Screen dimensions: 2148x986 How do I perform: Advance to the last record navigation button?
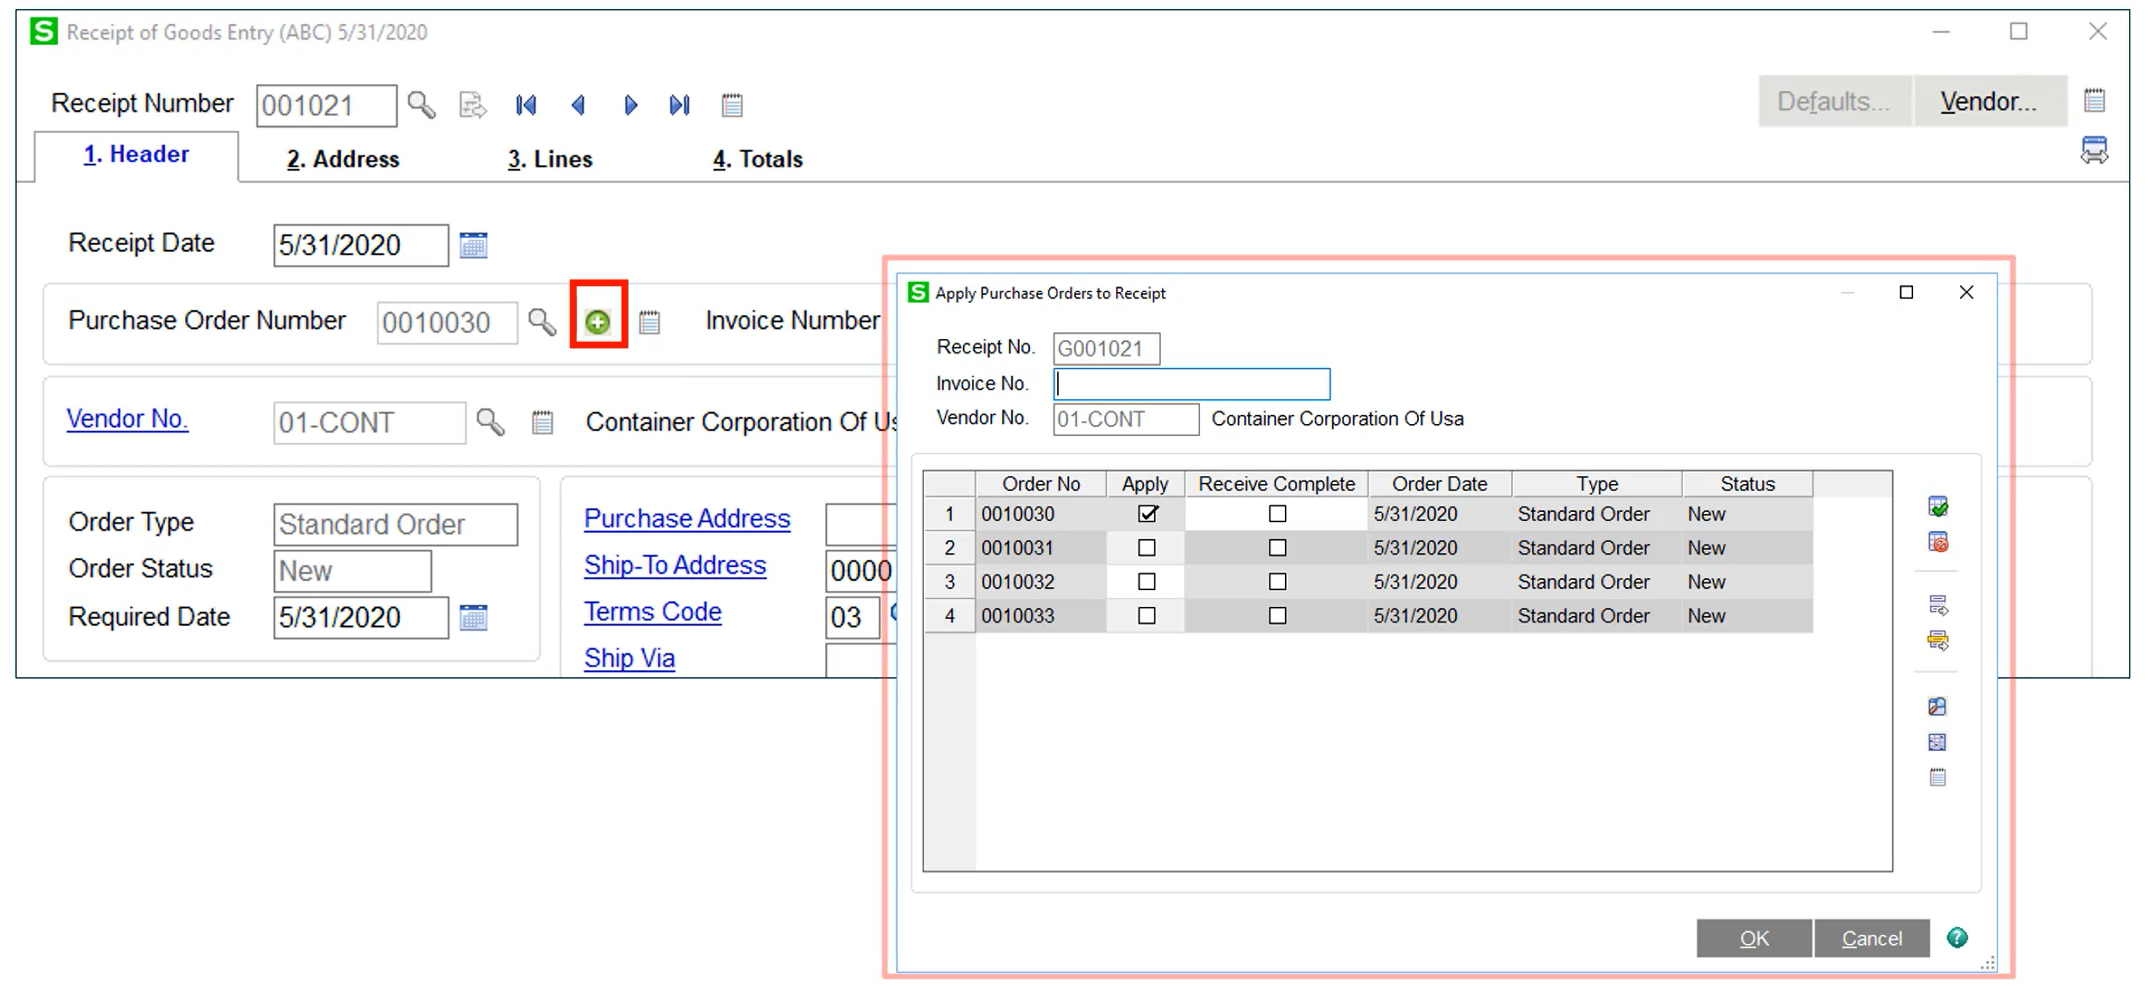[679, 104]
